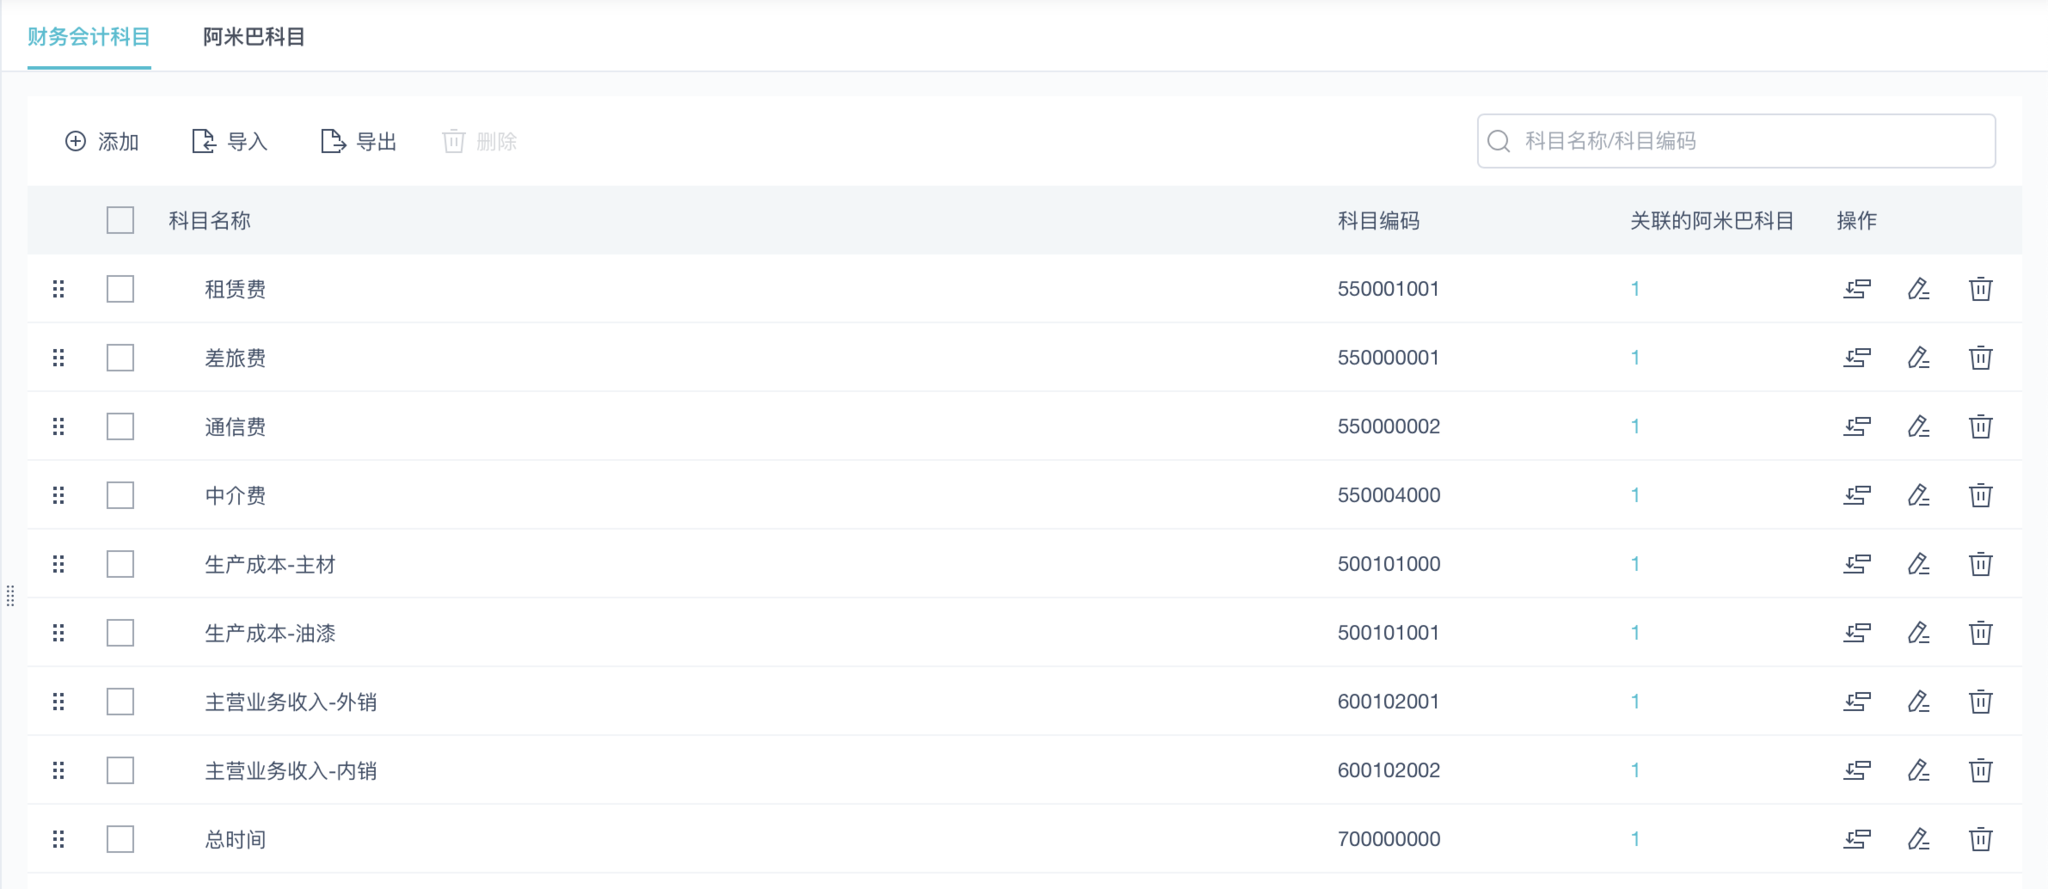Toggle the select-all checkbox in table header

pyautogui.click(x=120, y=220)
